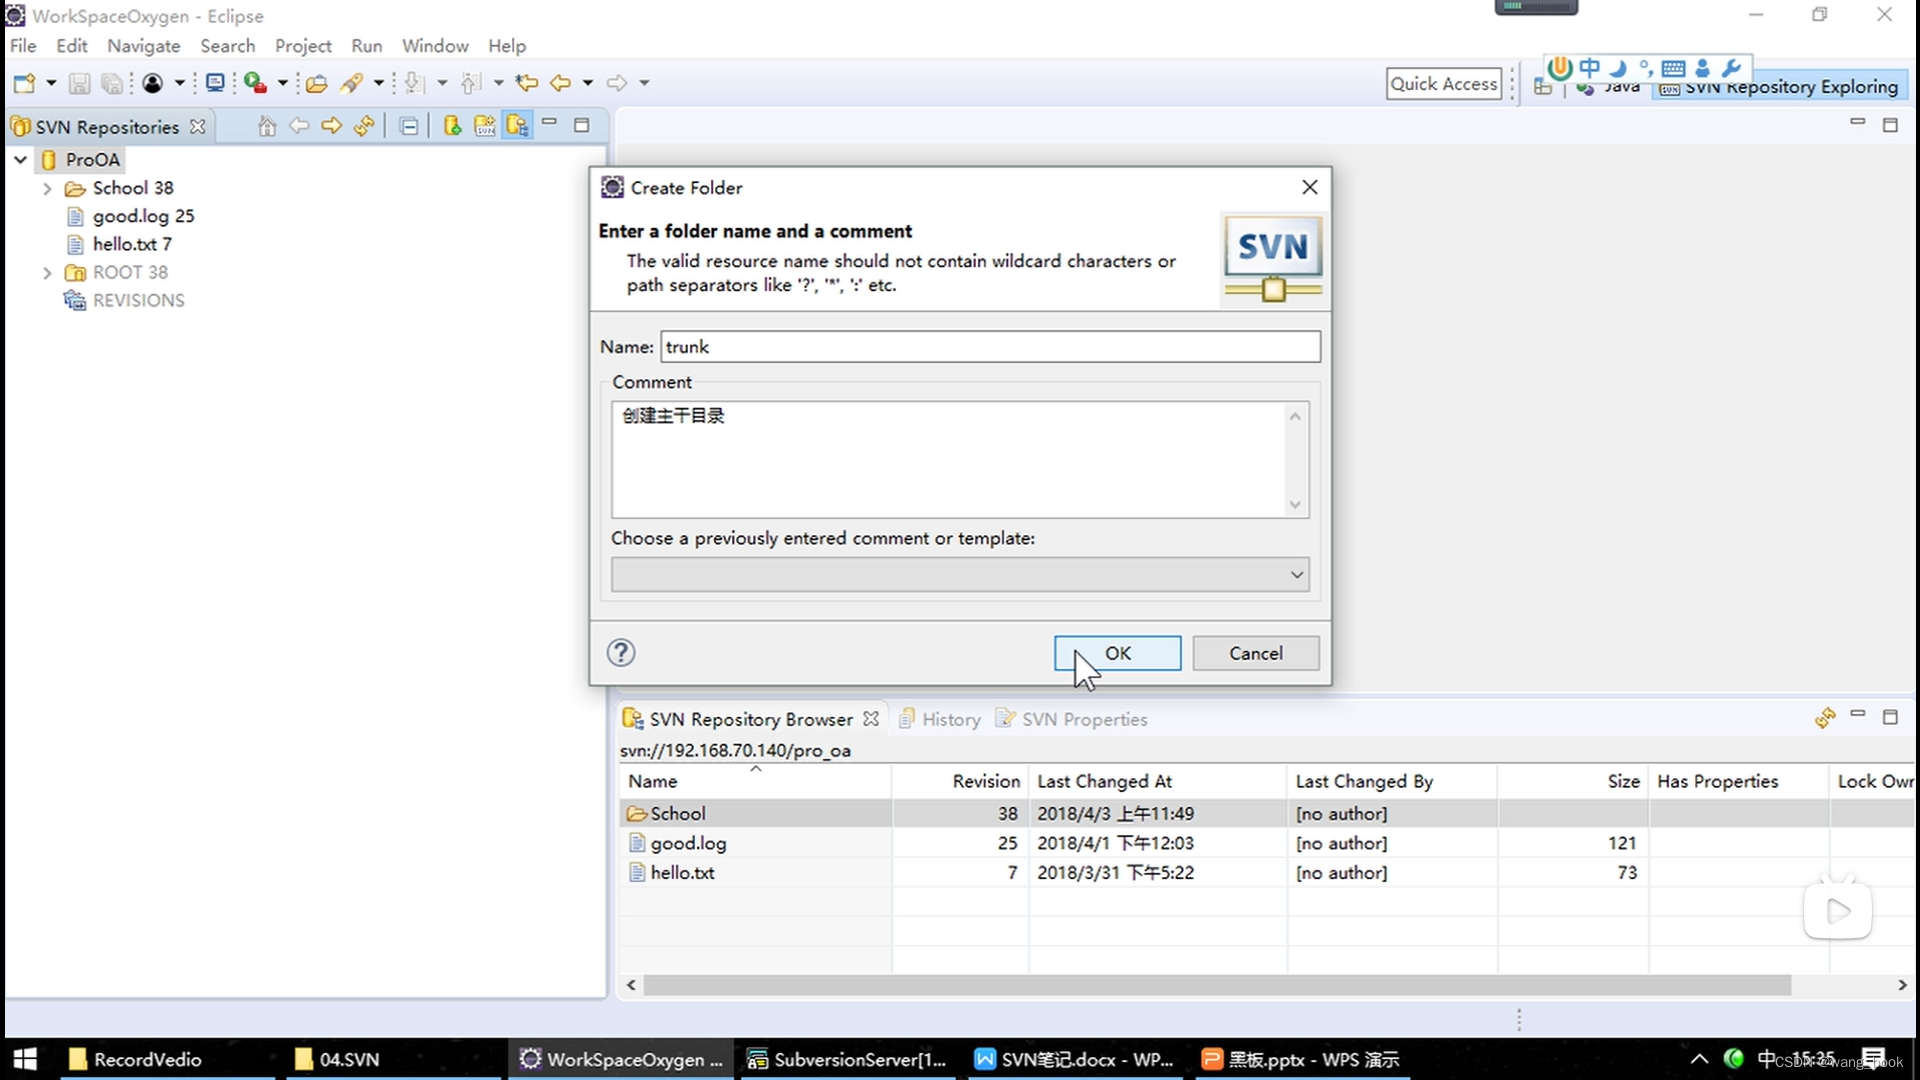Click the Quick Access box
Viewport: 1920px width, 1080px height.
tap(1444, 84)
